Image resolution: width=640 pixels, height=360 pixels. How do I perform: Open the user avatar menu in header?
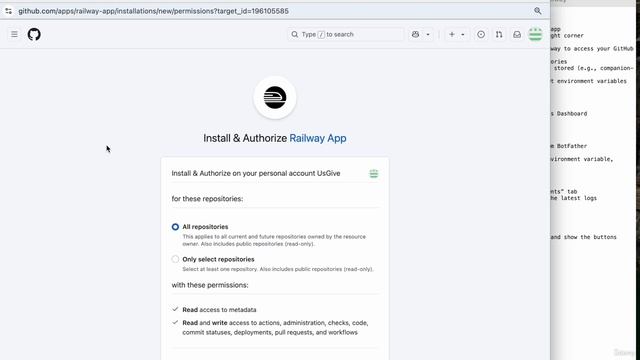pyautogui.click(x=535, y=34)
